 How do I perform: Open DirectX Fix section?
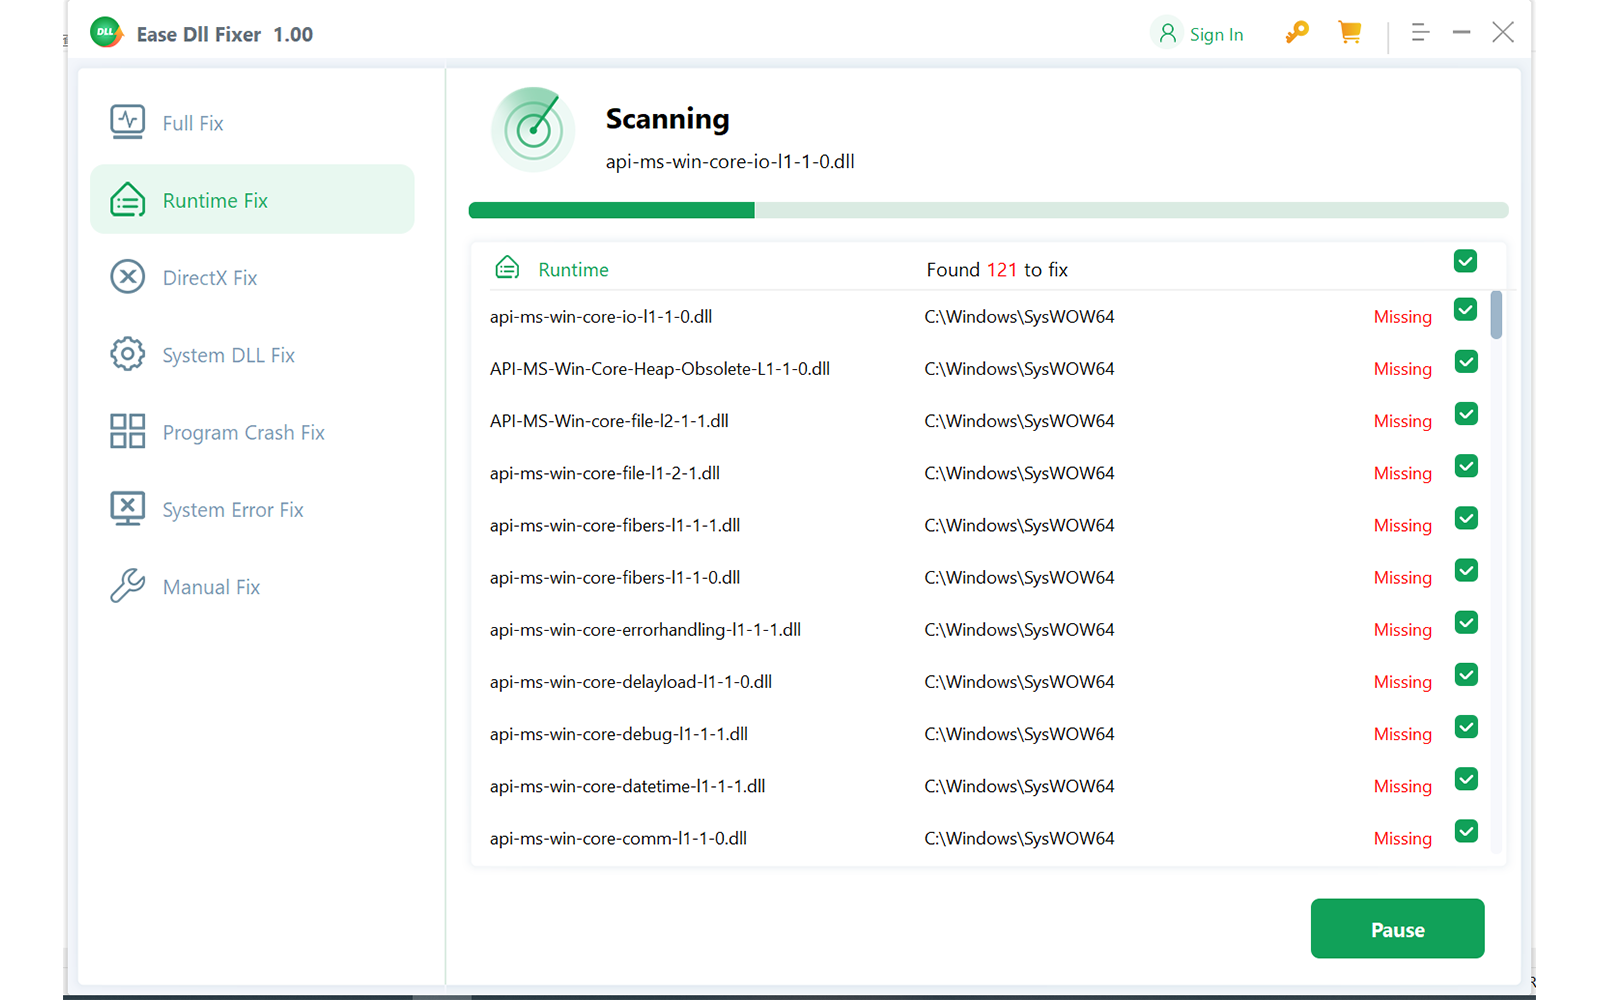click(x=252, y=277)
